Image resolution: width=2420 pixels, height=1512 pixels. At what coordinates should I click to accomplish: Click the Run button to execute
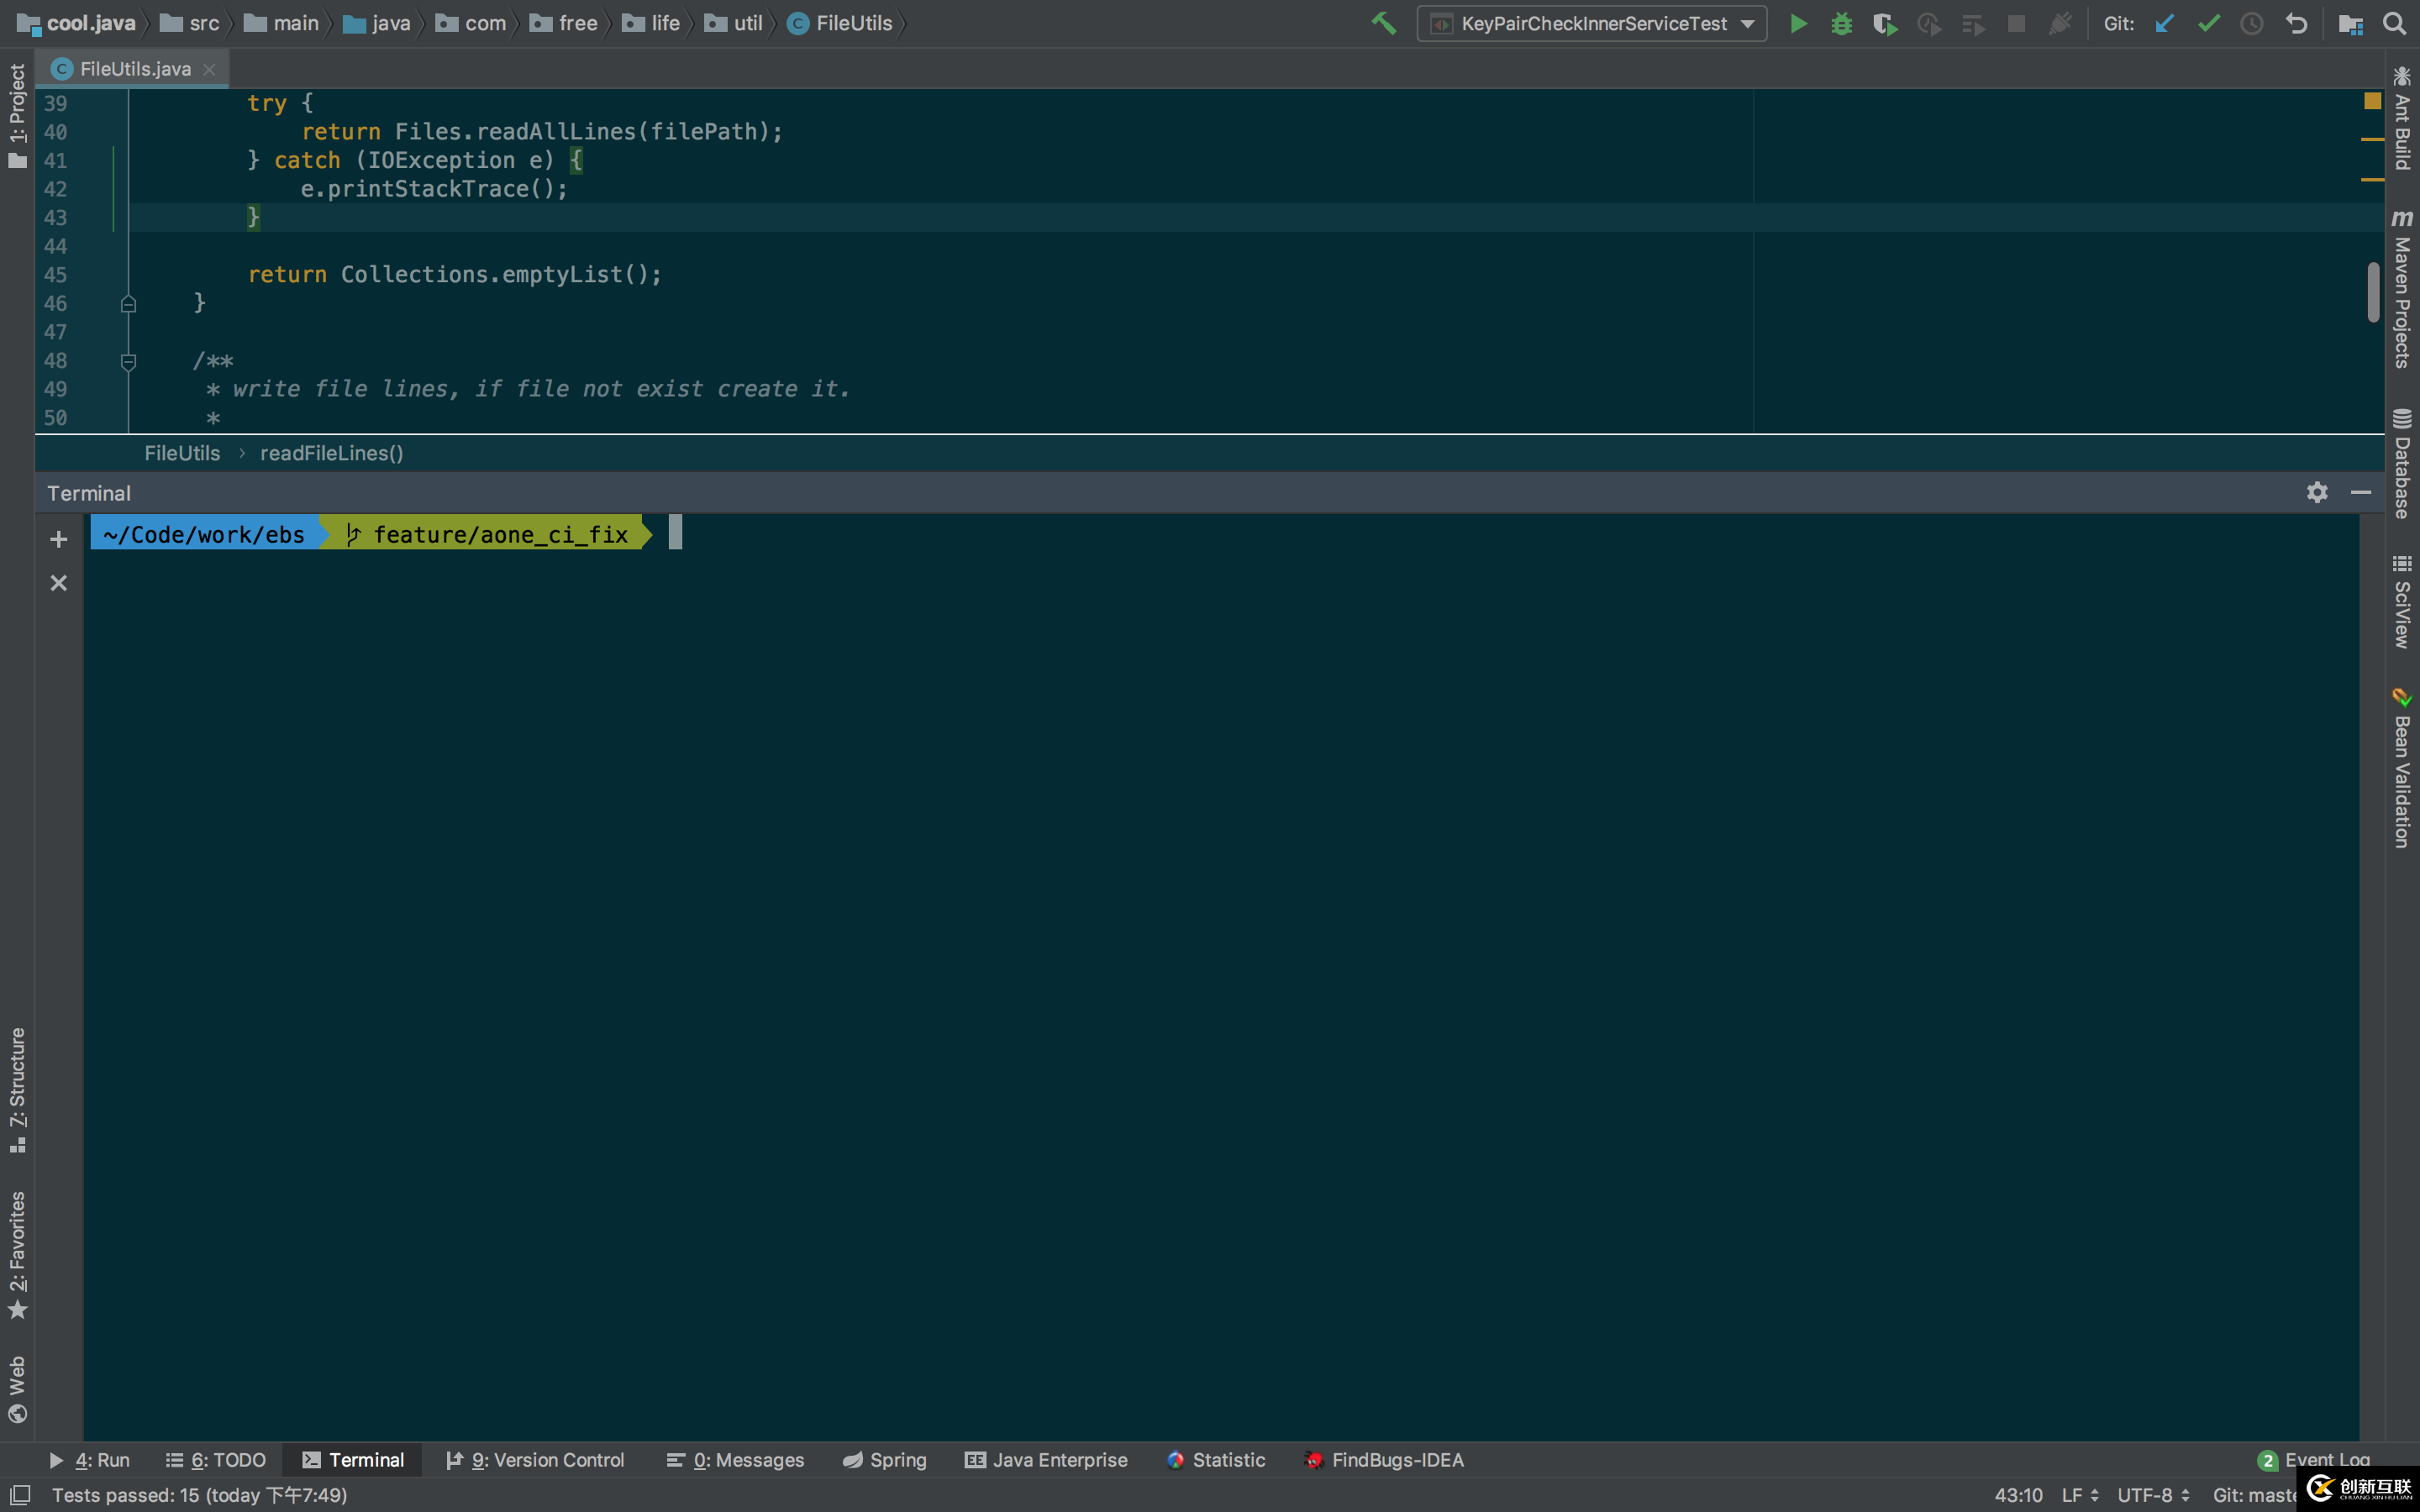(x=1800, y=23)
